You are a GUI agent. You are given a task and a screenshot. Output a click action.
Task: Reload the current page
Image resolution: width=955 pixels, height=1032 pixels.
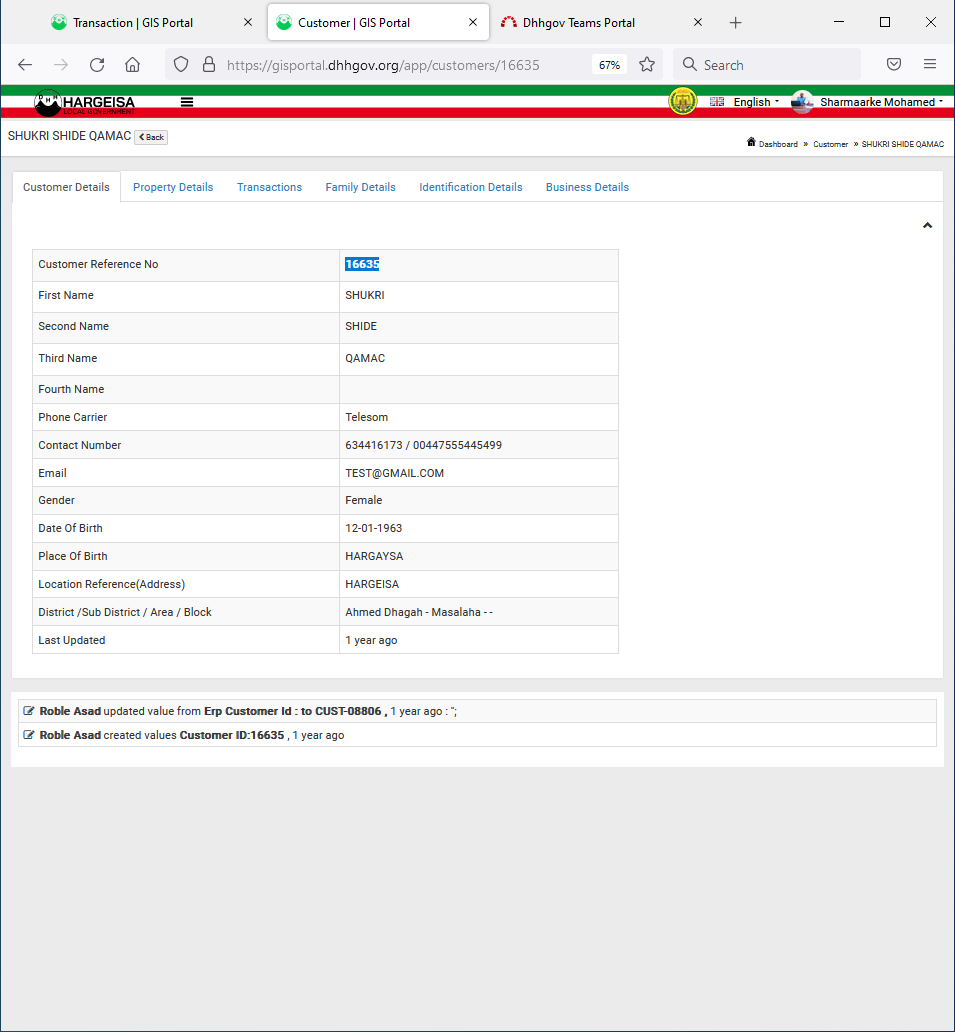[97, 64]
